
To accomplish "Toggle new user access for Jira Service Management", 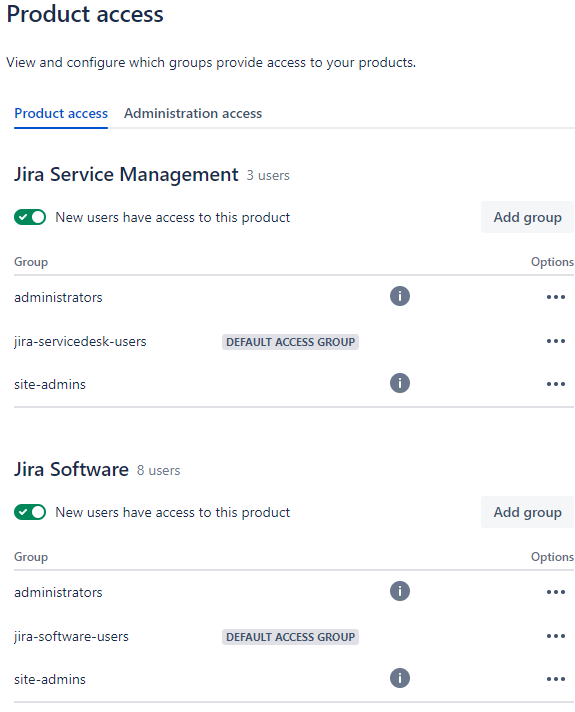I will tap(30, 218).
